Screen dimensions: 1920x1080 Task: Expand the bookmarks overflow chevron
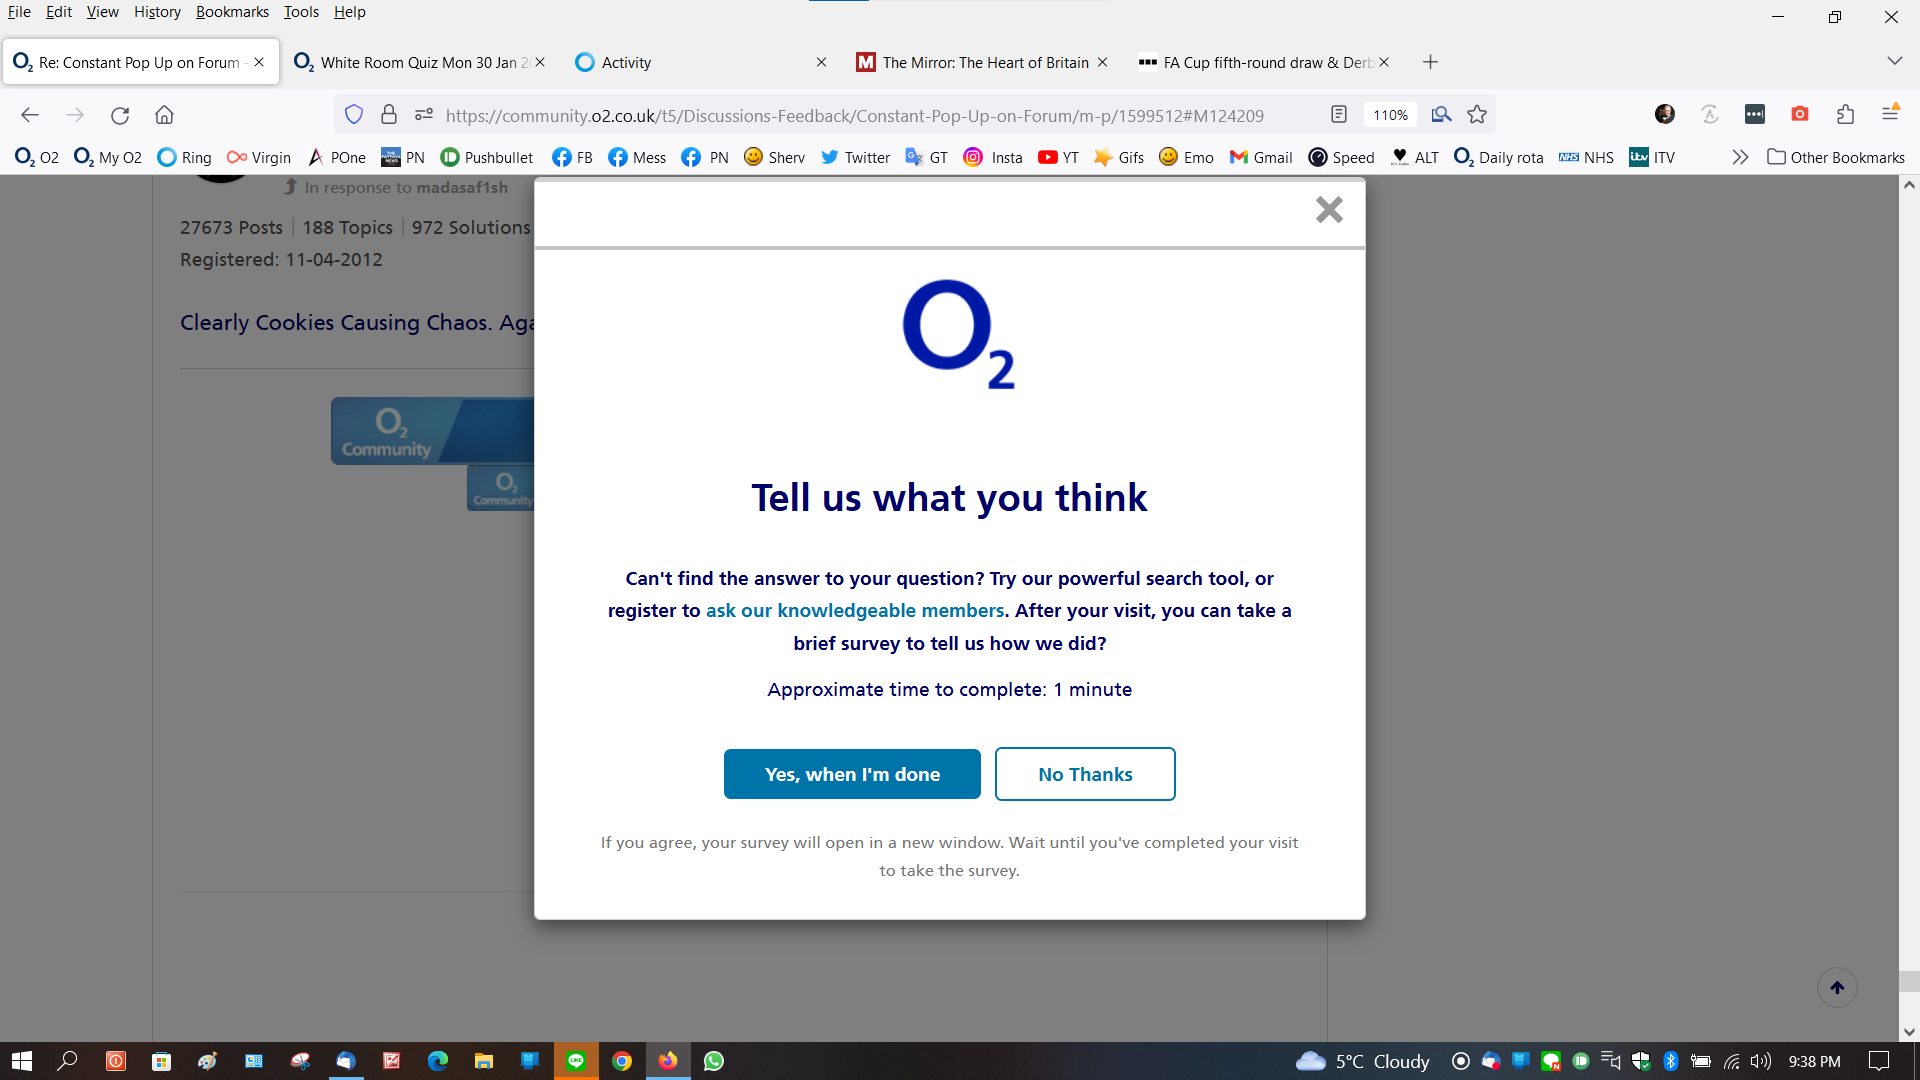tap(1740, 157)
